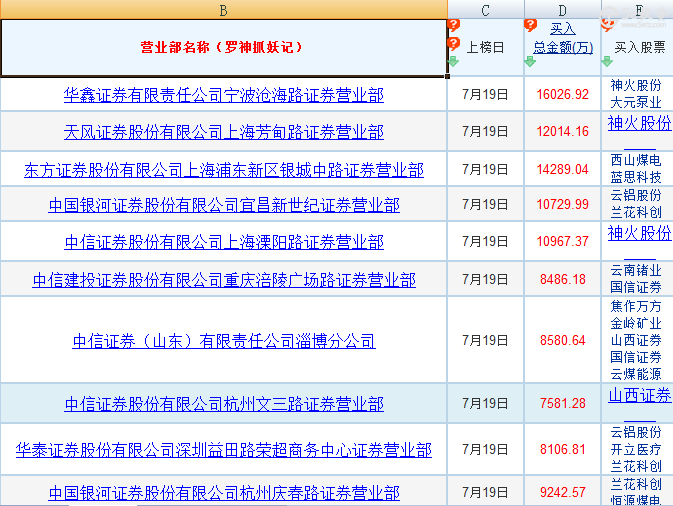The image size is (673, 506).
Task: Open the 中国银河证券股份有限公司宜昌新世纪证券营业部 link
Action: click(224, 205)
